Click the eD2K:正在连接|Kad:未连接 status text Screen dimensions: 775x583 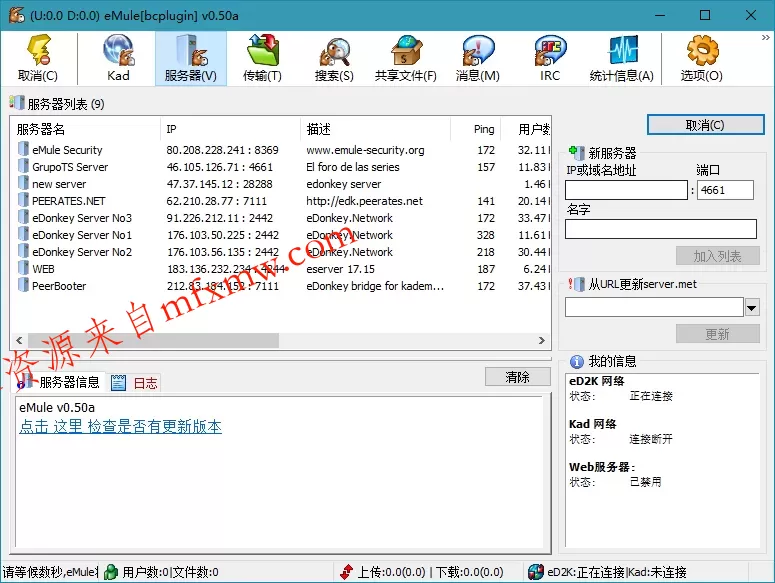pyautogui.click(x=617, y=572)
